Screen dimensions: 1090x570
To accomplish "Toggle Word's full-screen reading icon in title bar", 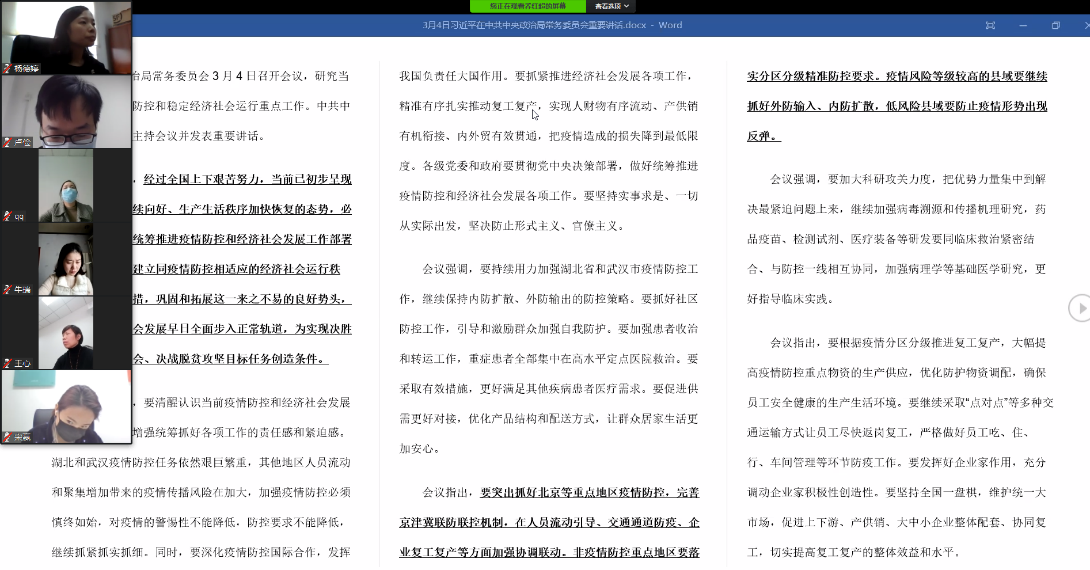I will click(989, 25).
